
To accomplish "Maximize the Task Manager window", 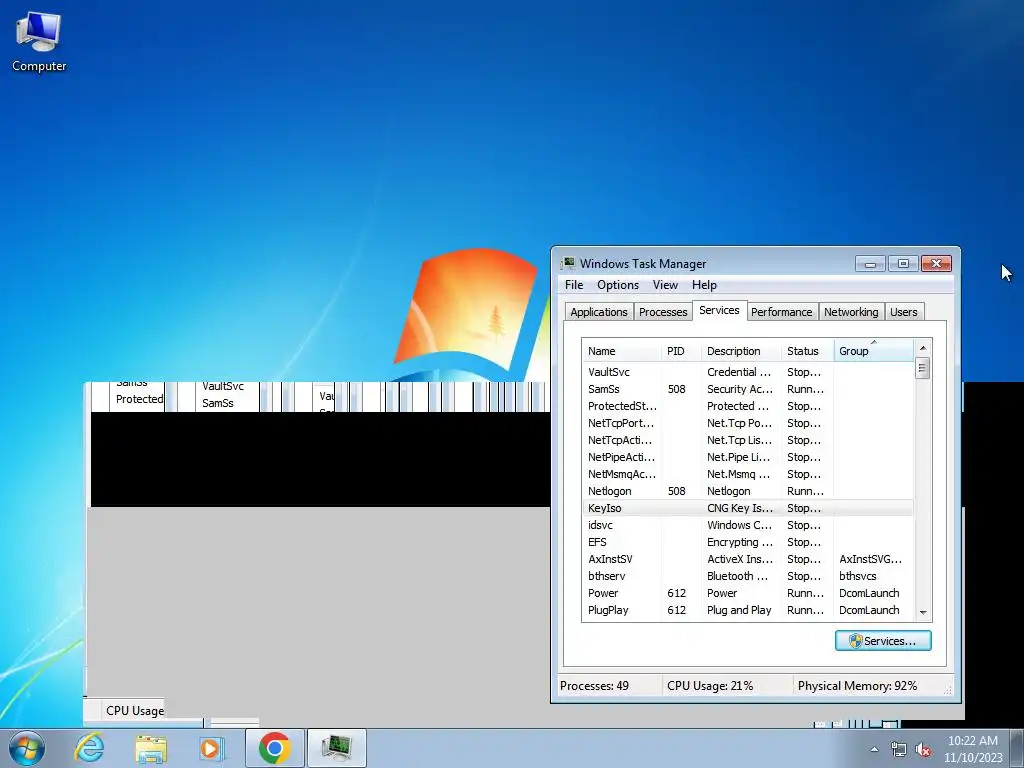I will pos(903,263).
